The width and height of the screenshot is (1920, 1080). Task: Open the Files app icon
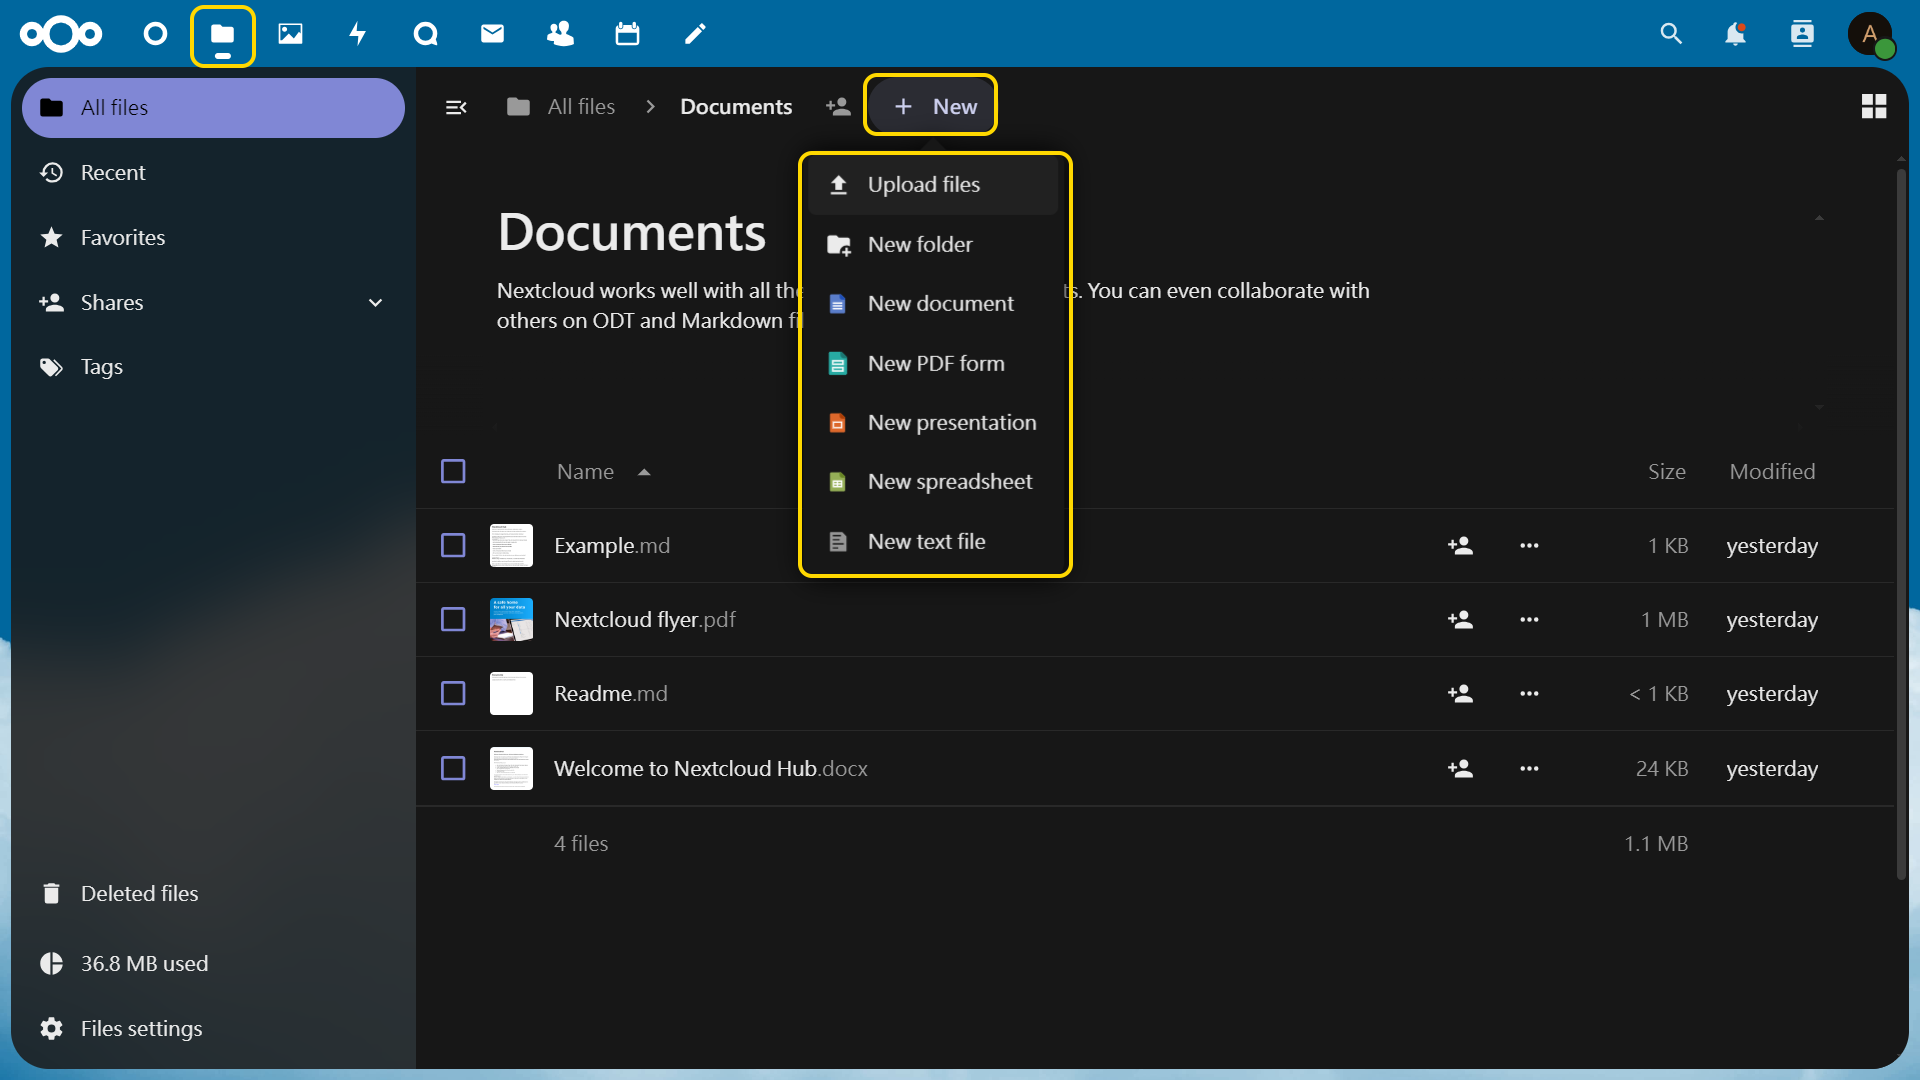coord(222,34)
